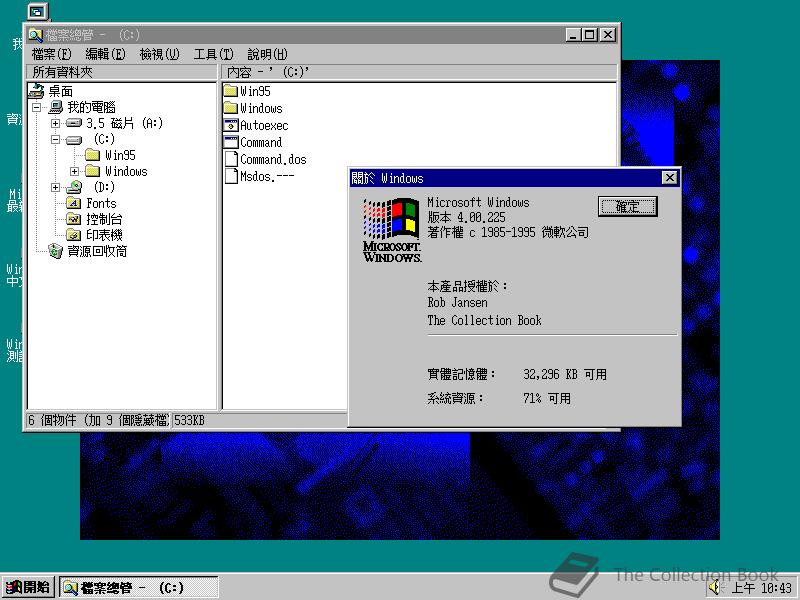Viewport: 800px width, 600px height.
Task: Click the 檔案總管 icon on taskbar button
Action: coord(70,588)
